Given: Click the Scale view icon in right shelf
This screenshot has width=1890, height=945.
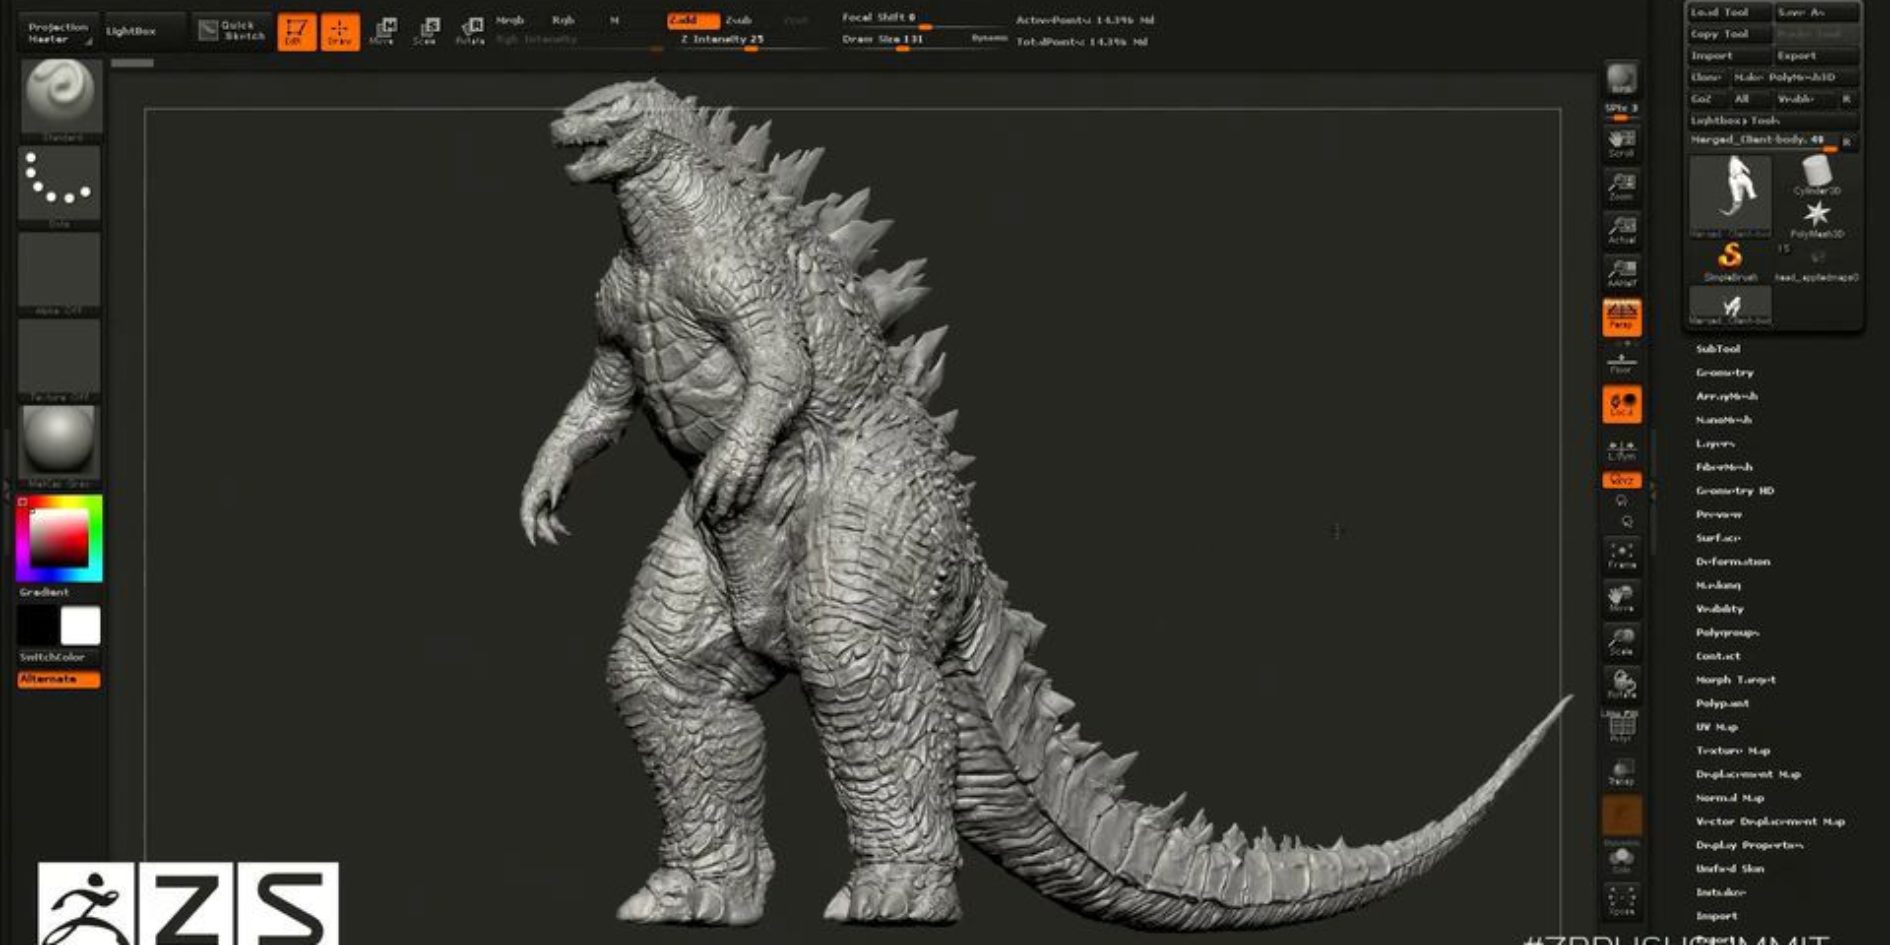Looking at the screenshot, I should coord(1621,642).
